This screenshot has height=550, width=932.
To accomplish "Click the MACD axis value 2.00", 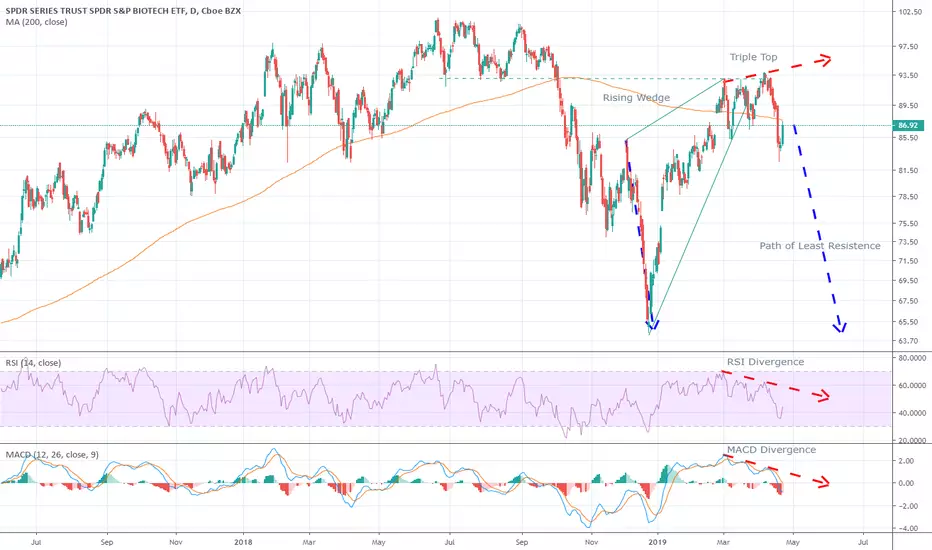I will [x=906, y=461].
